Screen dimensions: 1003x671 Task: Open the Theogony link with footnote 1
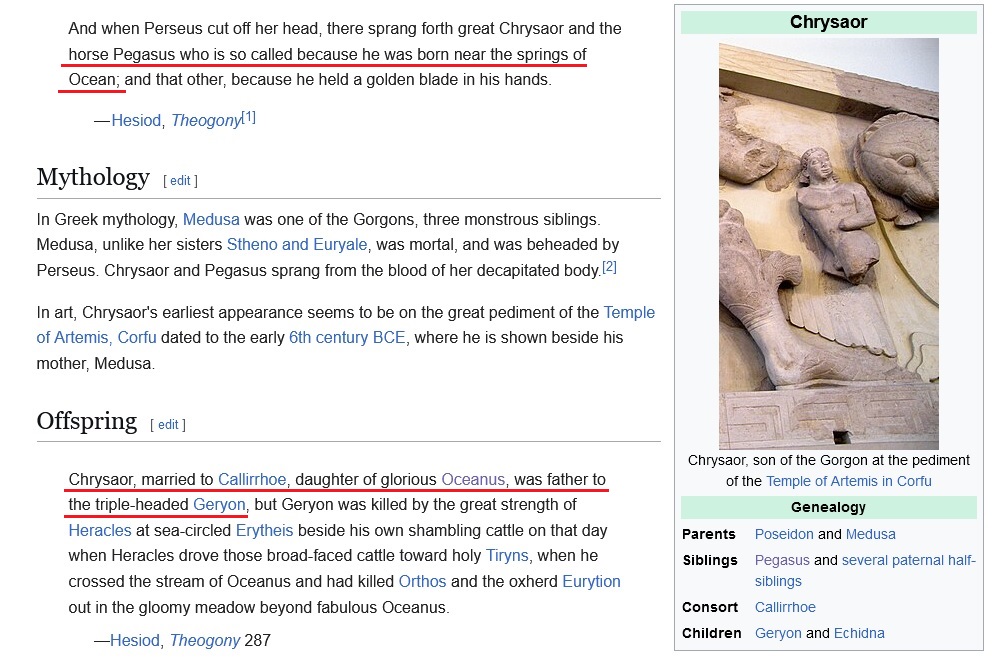tap(206, 120)
